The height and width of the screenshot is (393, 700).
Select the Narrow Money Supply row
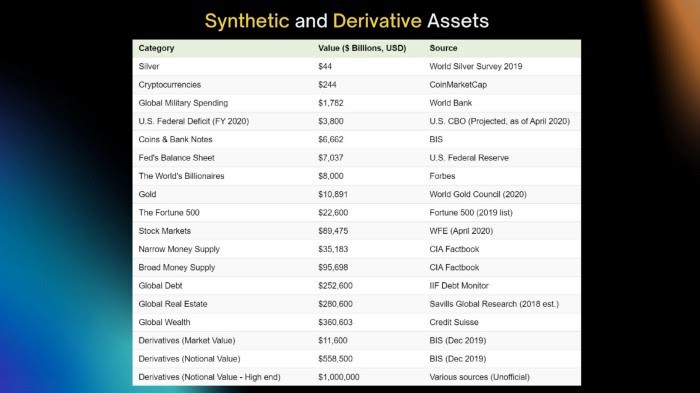point(357,249)
